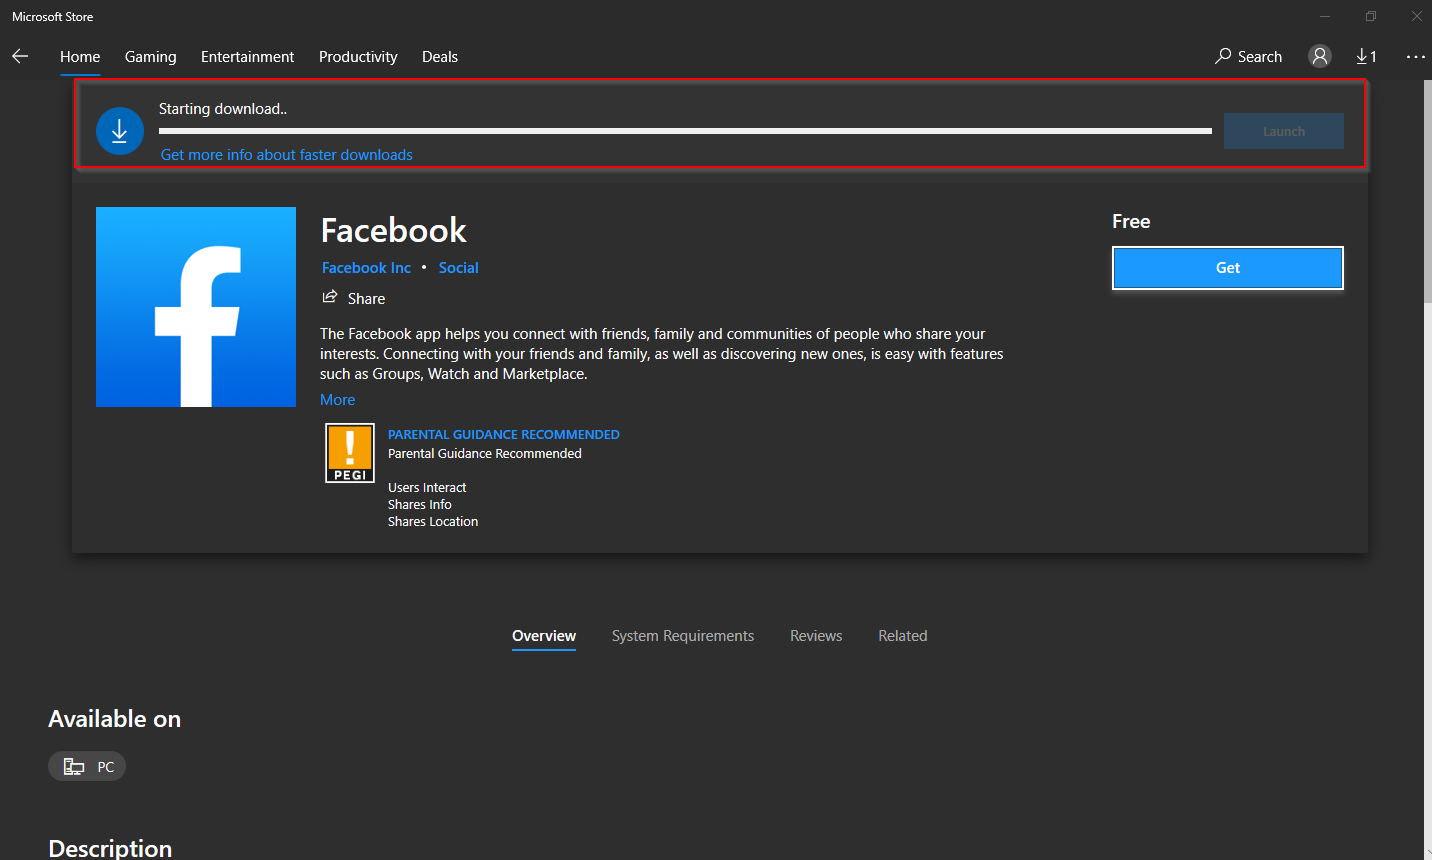Click the Shares Info descriptor text
This screenshot has height=860, width=1432.
420,505
